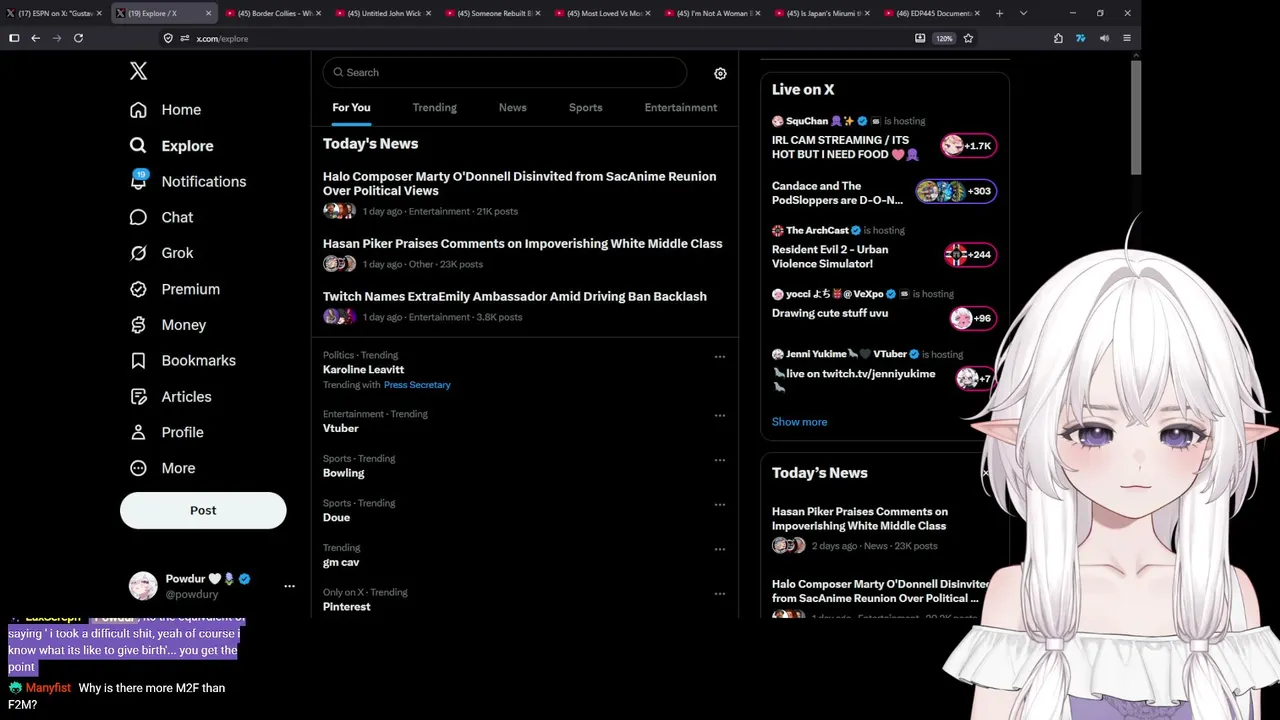
Task: Click the page vertical scrollbar thumb
Action: 1136,117
